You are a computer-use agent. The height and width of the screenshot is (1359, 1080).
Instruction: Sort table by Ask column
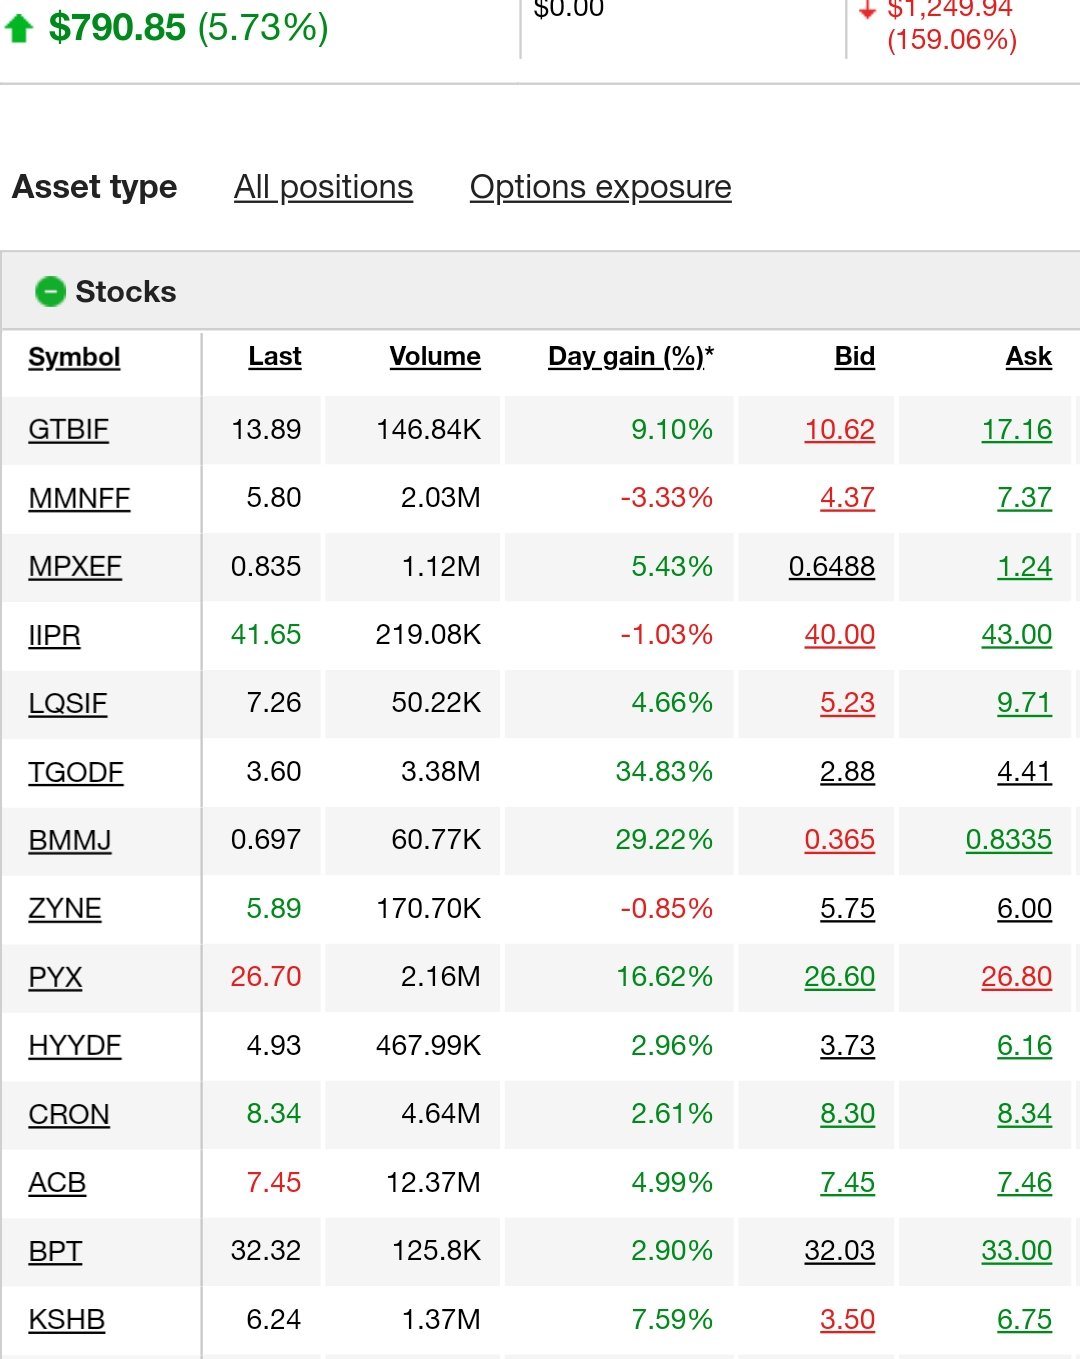coord(1029,356)
